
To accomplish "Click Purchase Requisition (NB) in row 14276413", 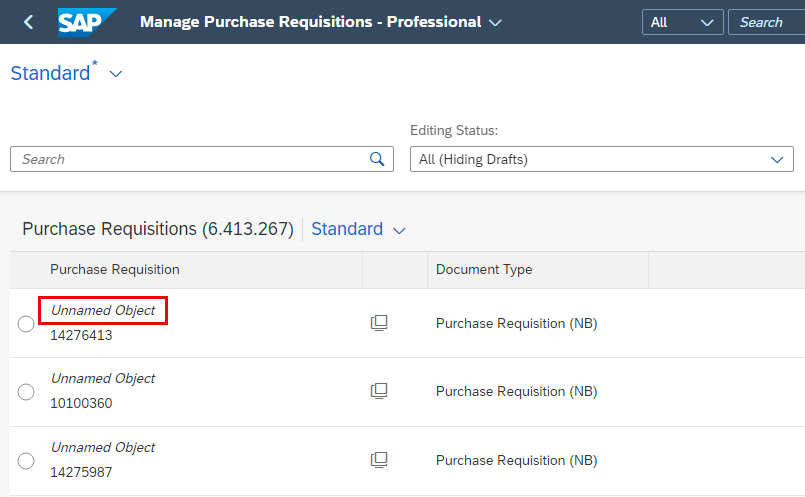I will tap(516, 323).
